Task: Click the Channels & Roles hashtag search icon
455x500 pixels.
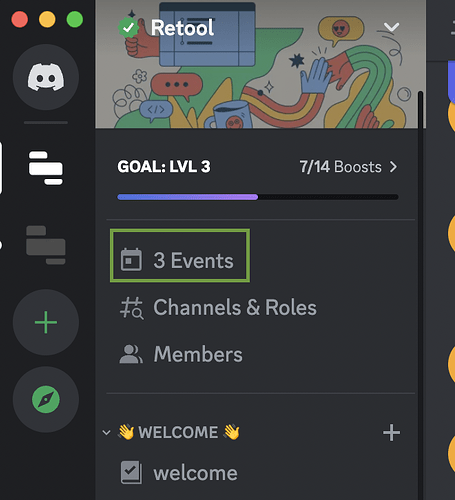Action: (132, 308)
